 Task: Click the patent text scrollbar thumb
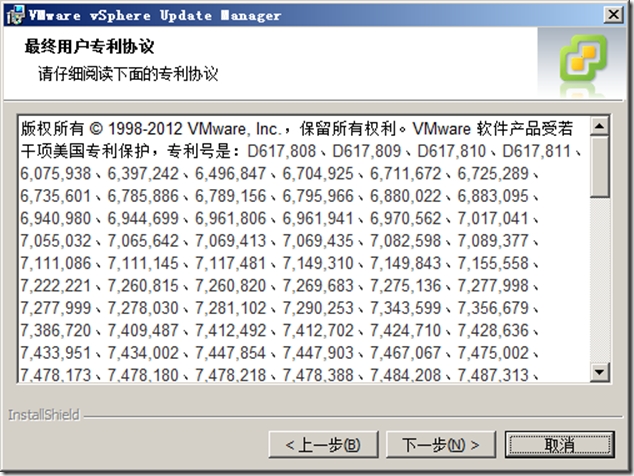pos(599,167)
